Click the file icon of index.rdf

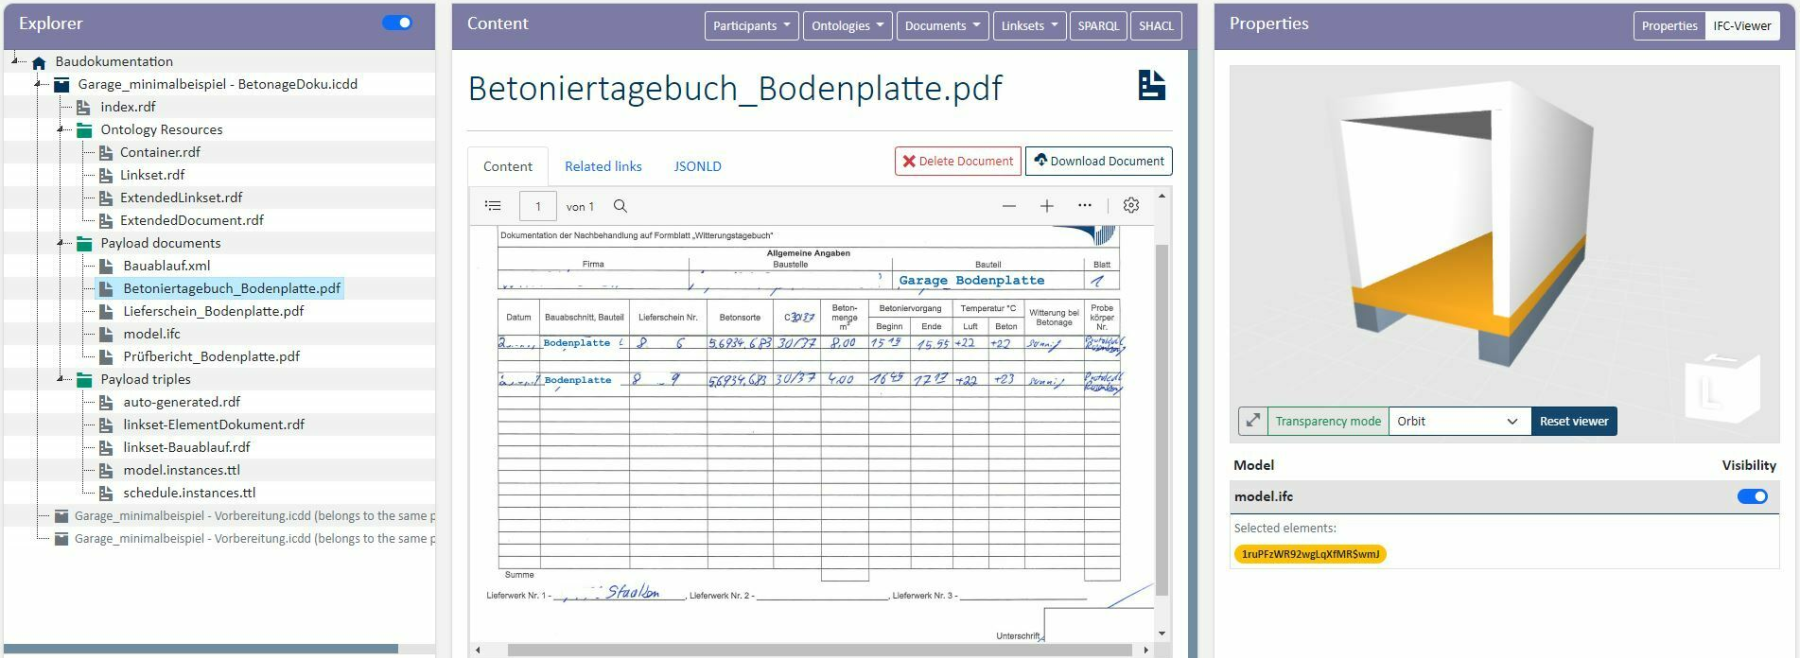coord(84,107)
